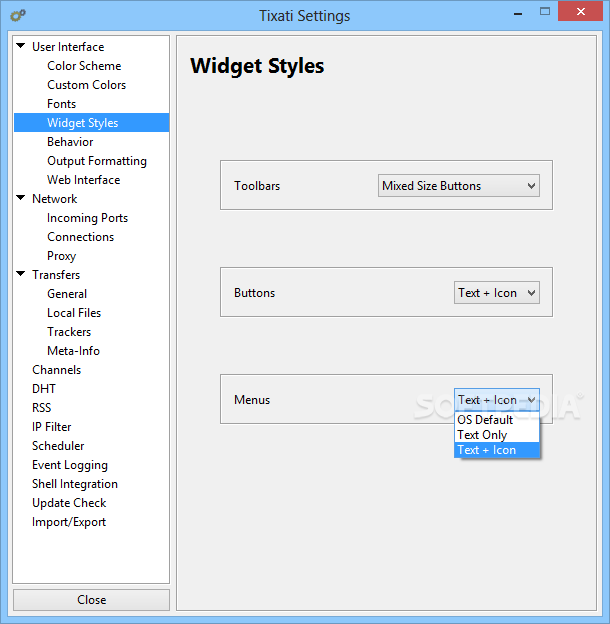610x624 pixels.
Task: Open IP Filter settings
Action: pos(51,427)
